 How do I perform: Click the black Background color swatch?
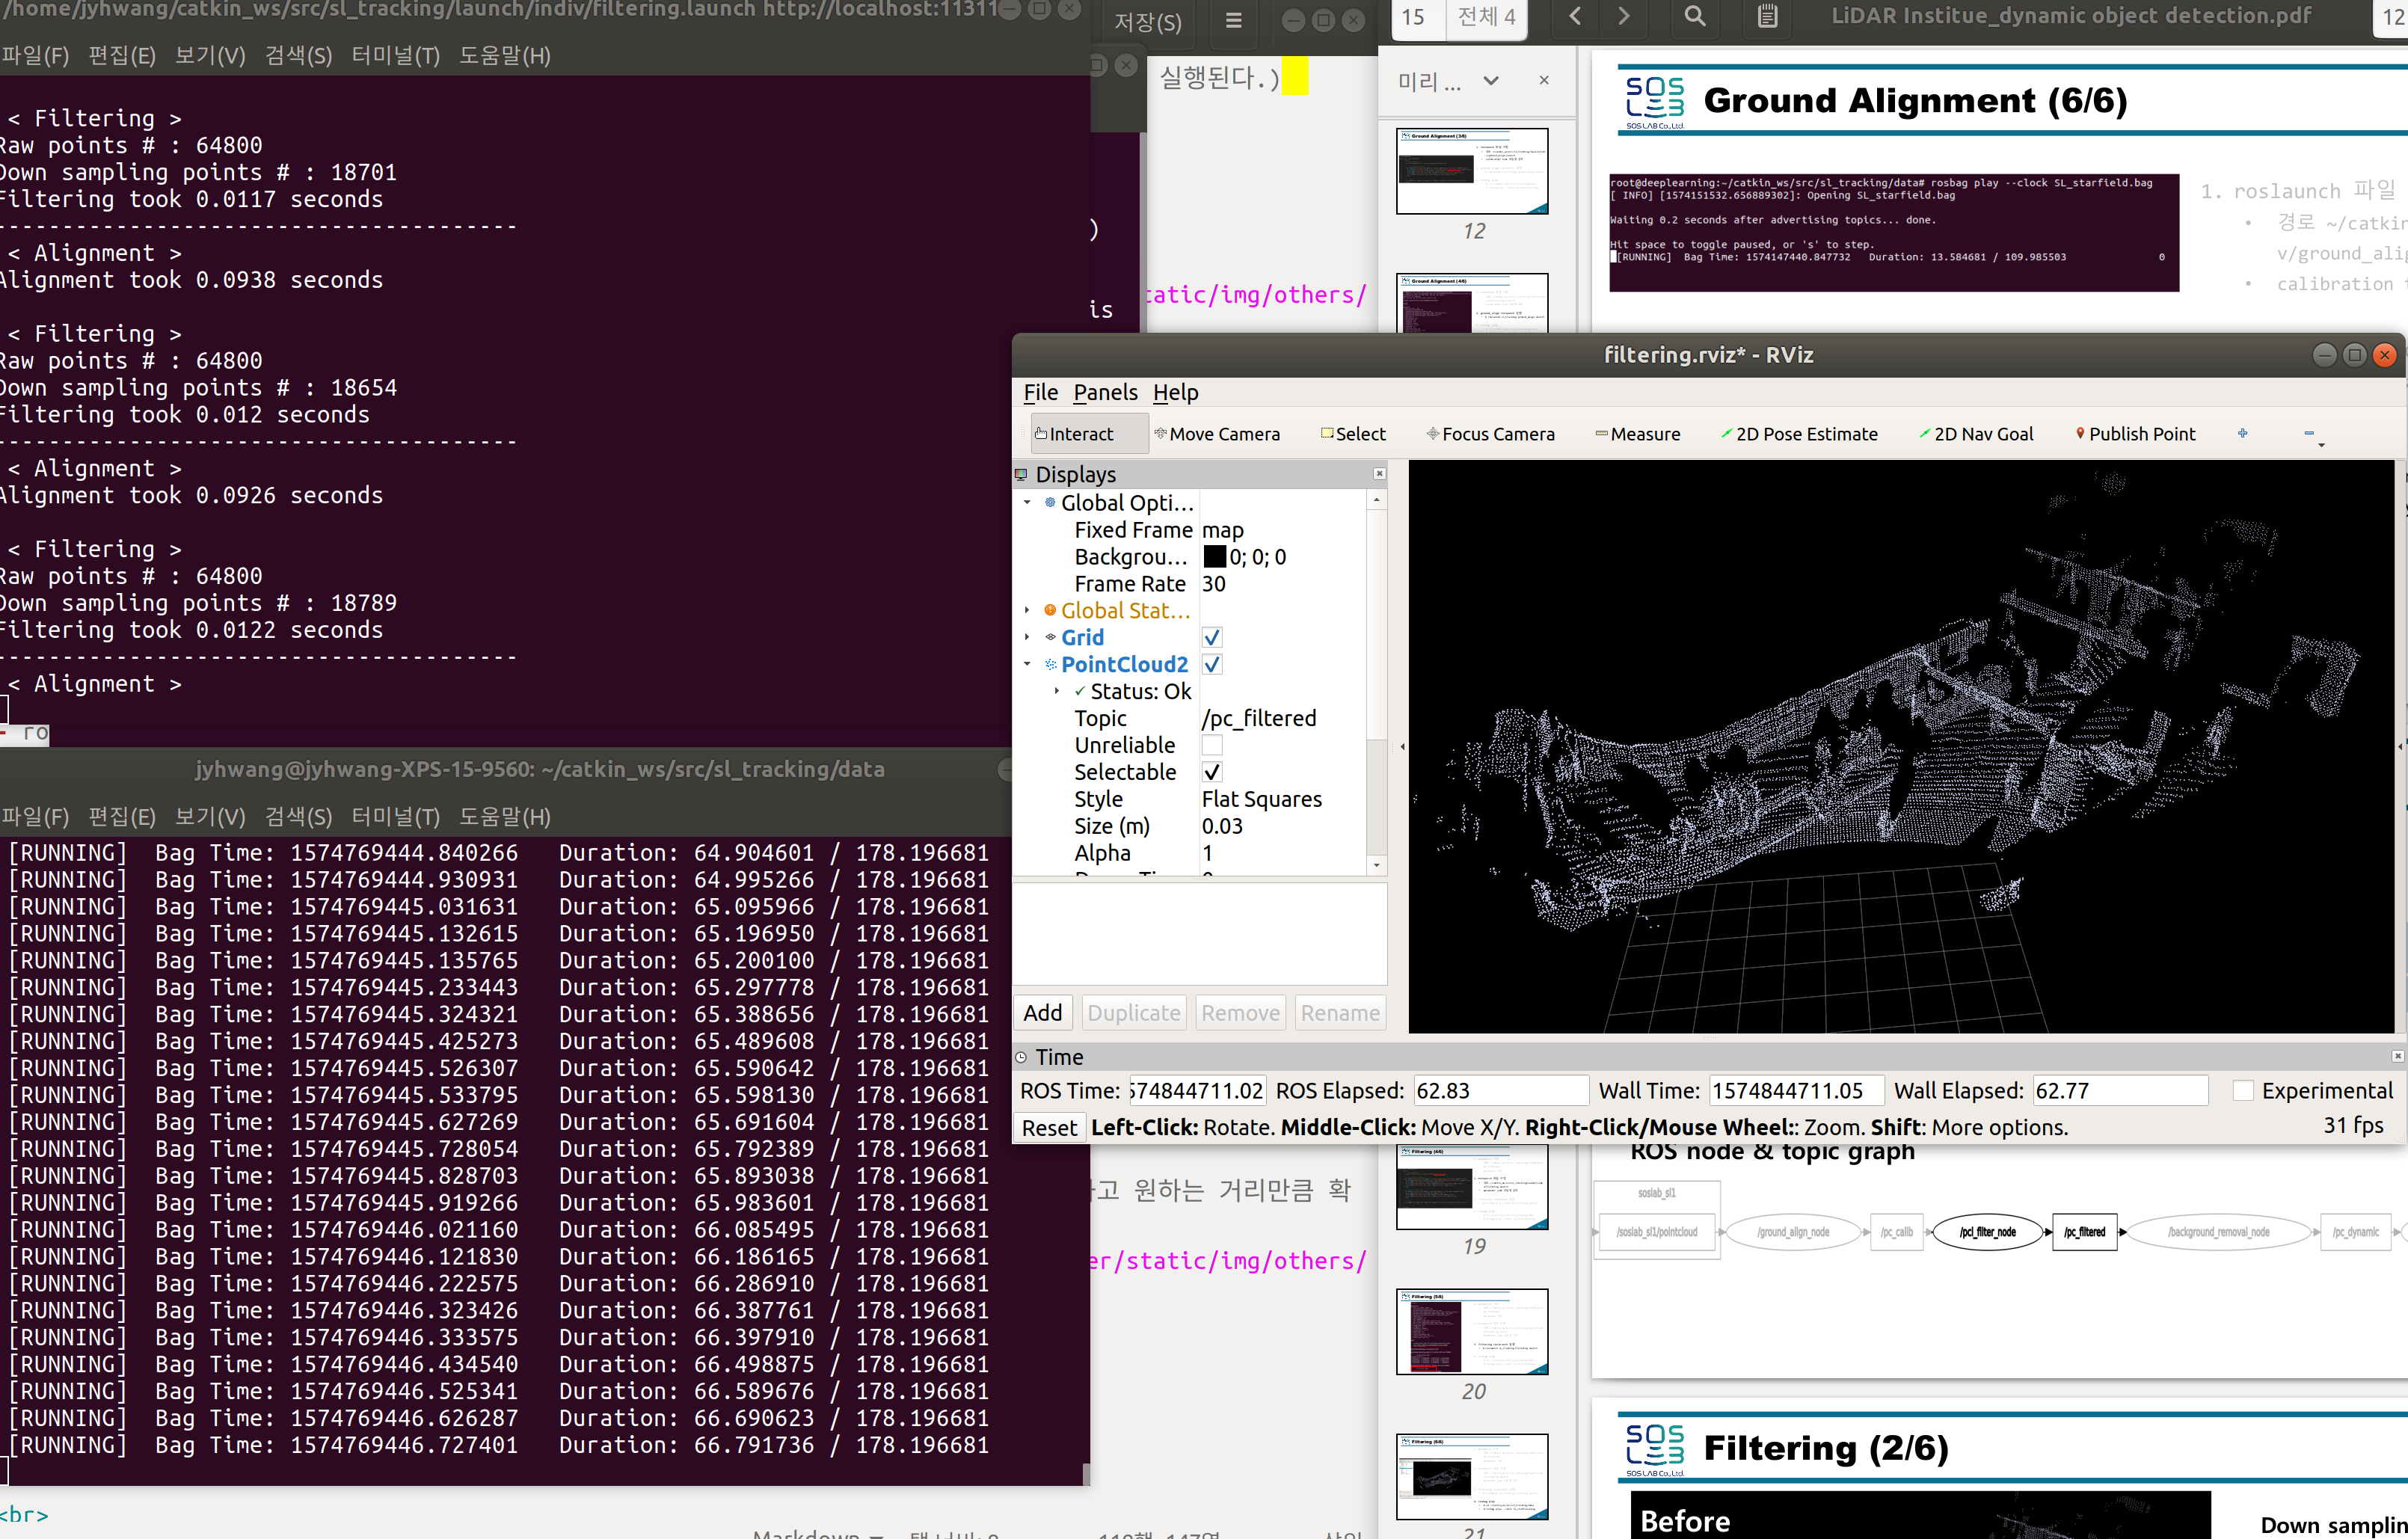click(x=1214, y=557)
